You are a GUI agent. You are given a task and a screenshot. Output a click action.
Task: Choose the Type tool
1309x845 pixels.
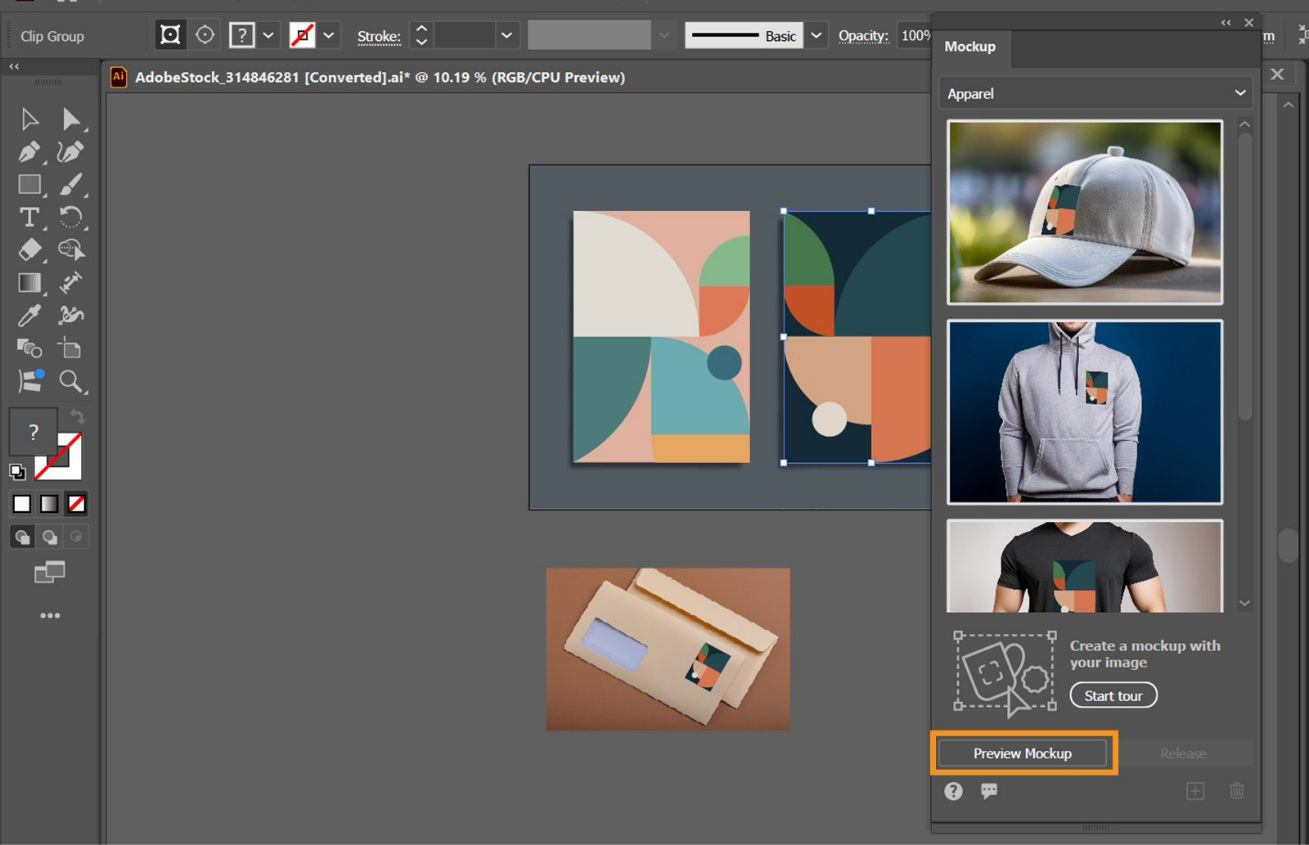click(29, 217)
